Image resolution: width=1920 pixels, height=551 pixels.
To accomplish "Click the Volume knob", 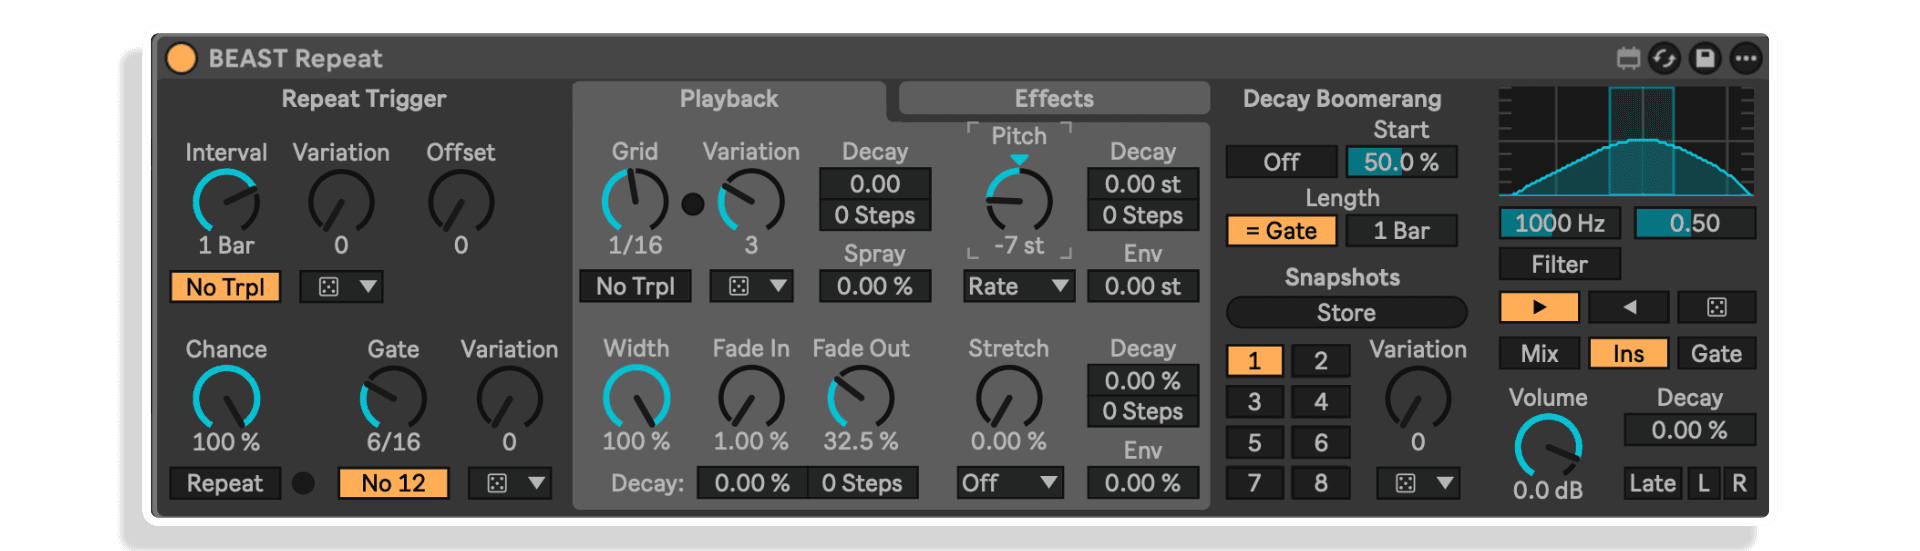I will (1548, 447).
